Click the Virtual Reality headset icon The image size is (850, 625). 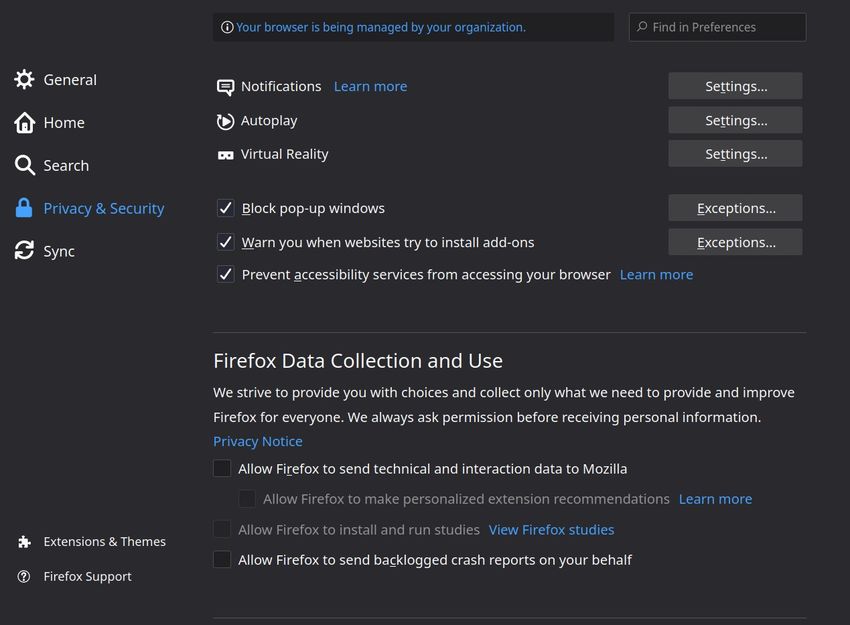pyautogui.click(x=226, y=156)
